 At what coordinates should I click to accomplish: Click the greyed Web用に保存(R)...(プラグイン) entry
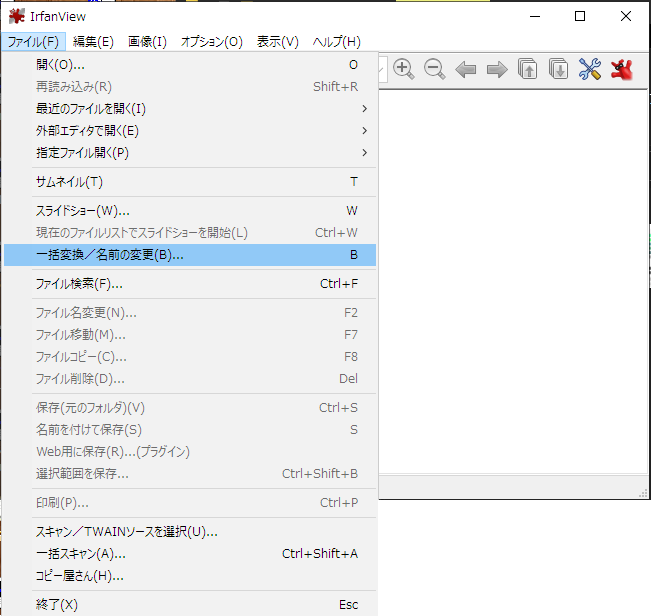pos(190,452)
